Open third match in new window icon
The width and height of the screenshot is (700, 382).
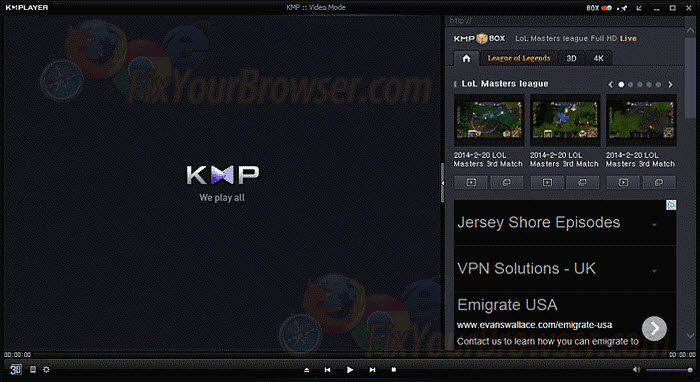coord(658,182)
